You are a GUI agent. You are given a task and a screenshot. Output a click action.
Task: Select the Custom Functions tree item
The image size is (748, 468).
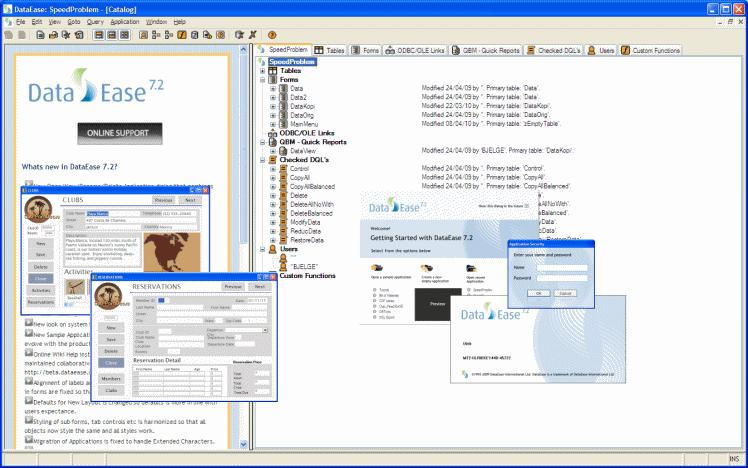pos(307,276)
